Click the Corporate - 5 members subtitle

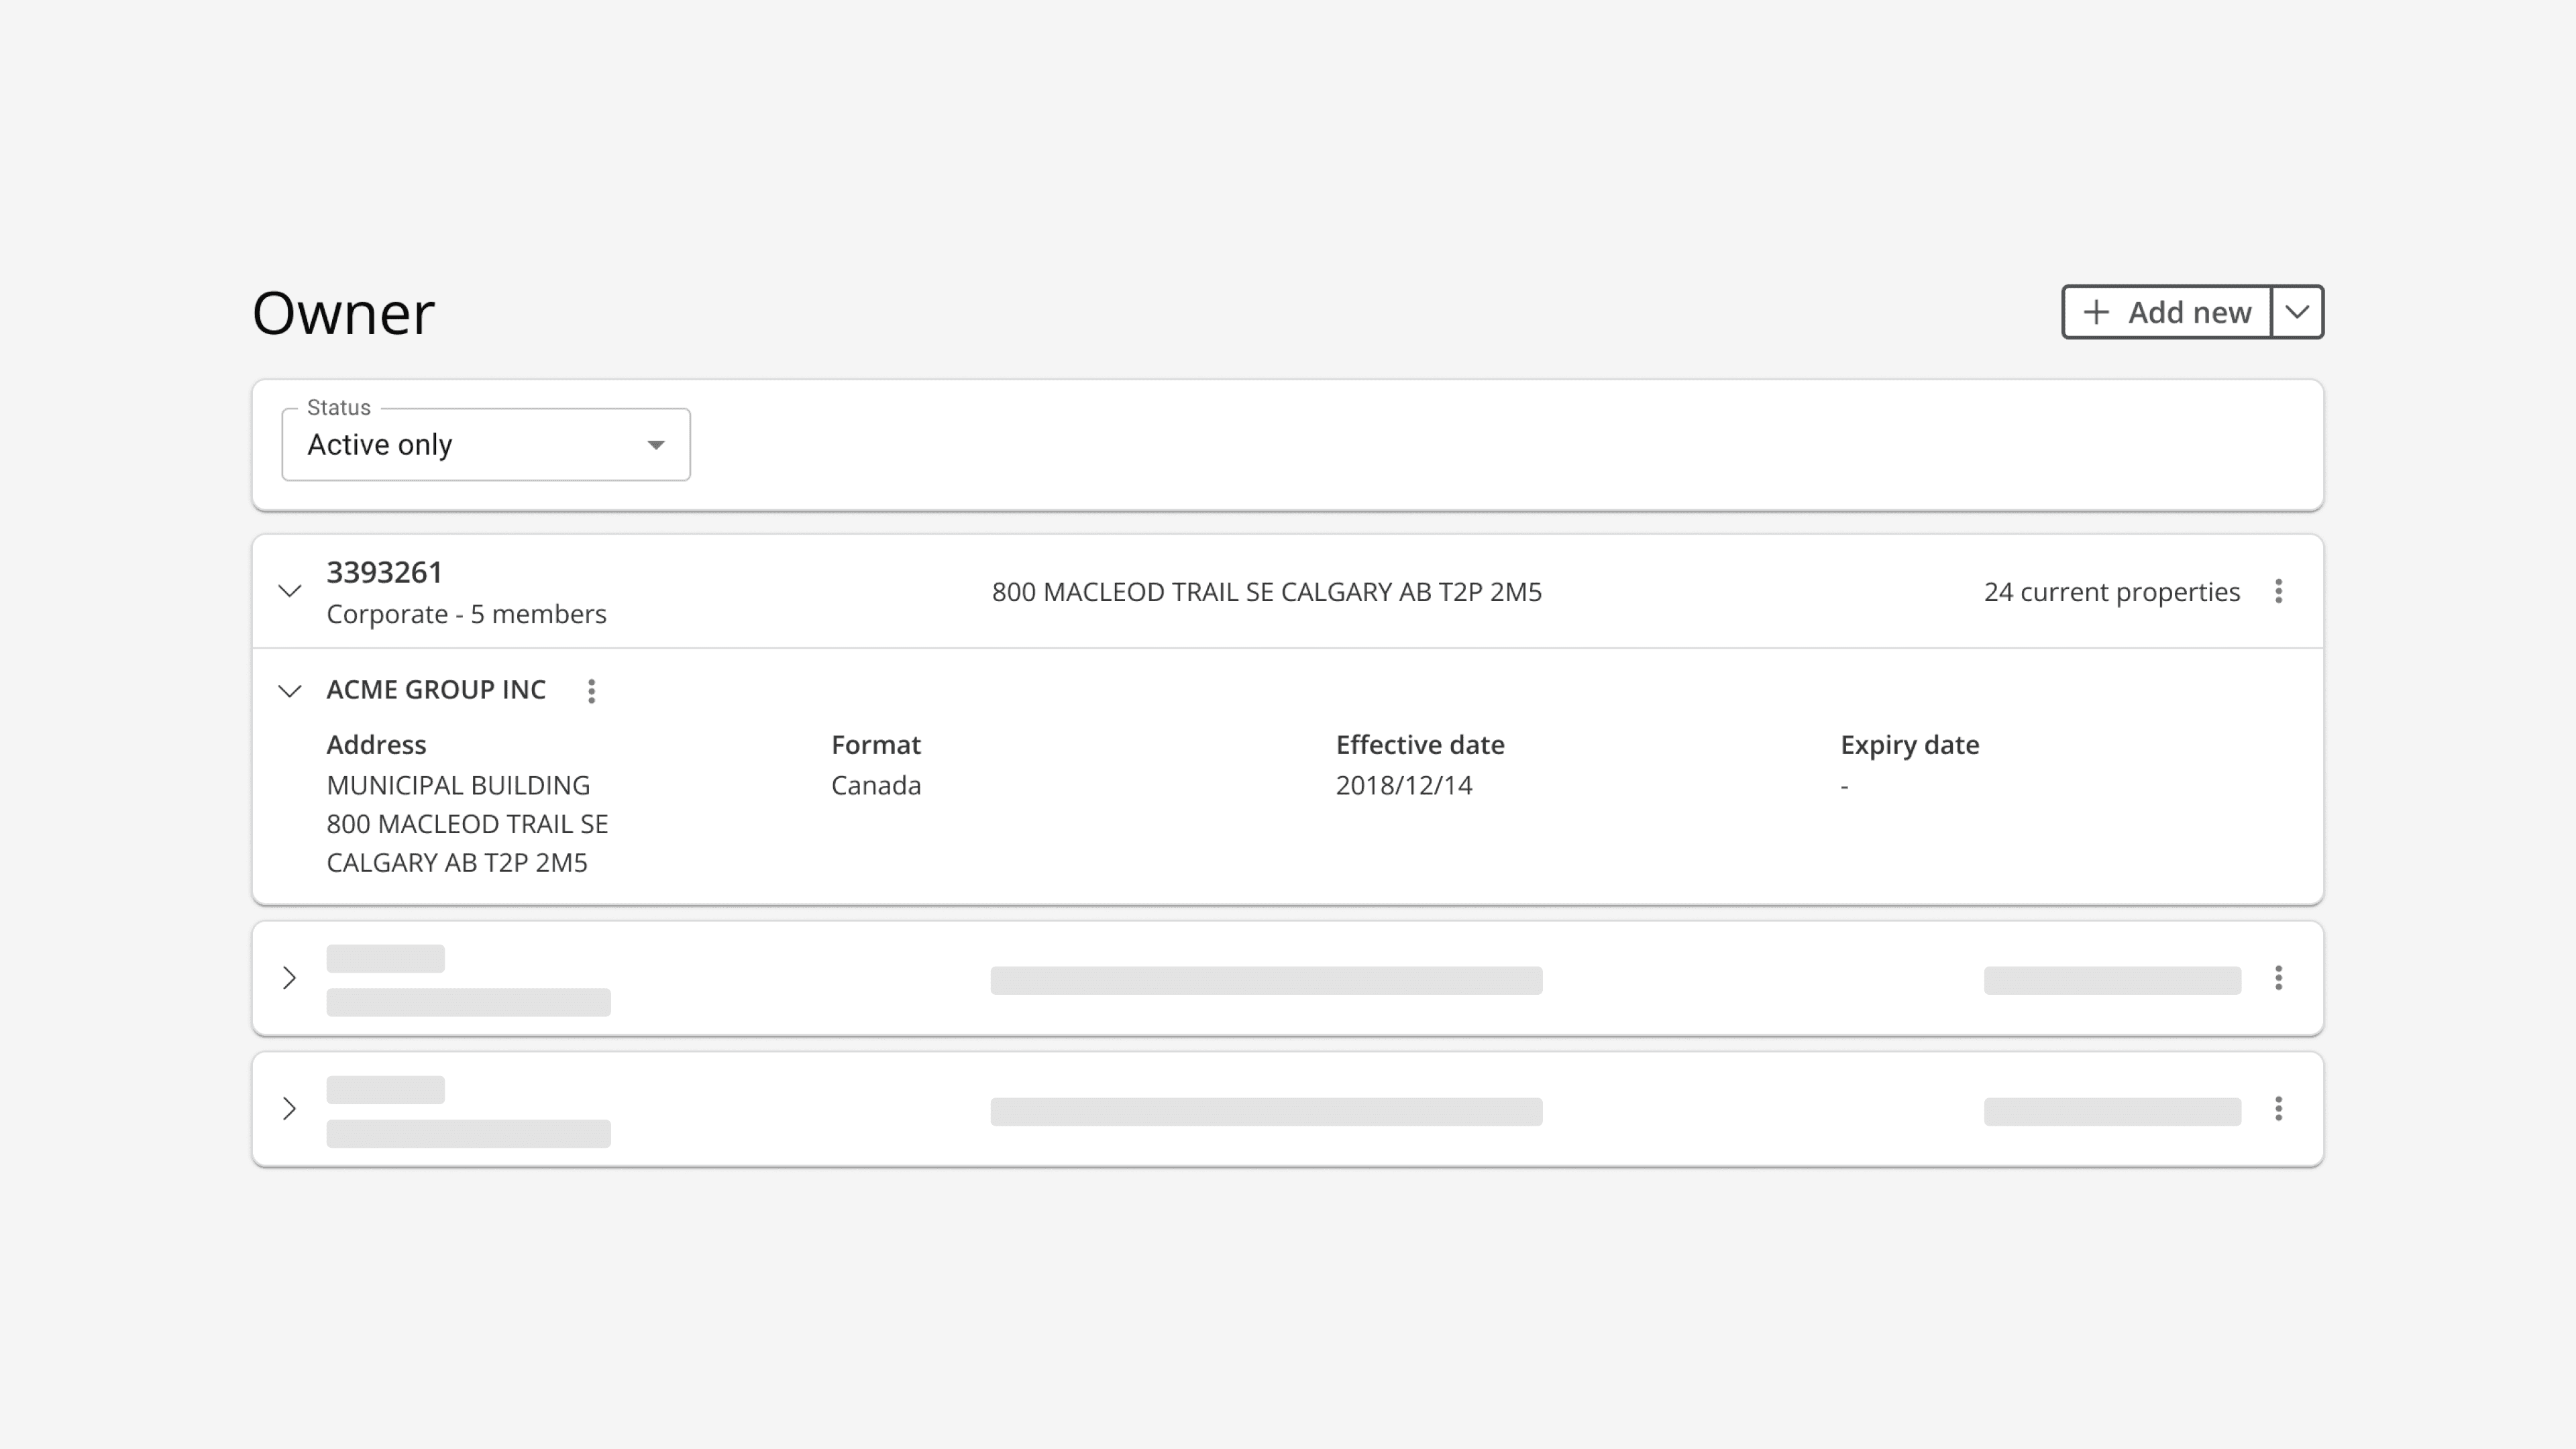[x=466, y=614]
